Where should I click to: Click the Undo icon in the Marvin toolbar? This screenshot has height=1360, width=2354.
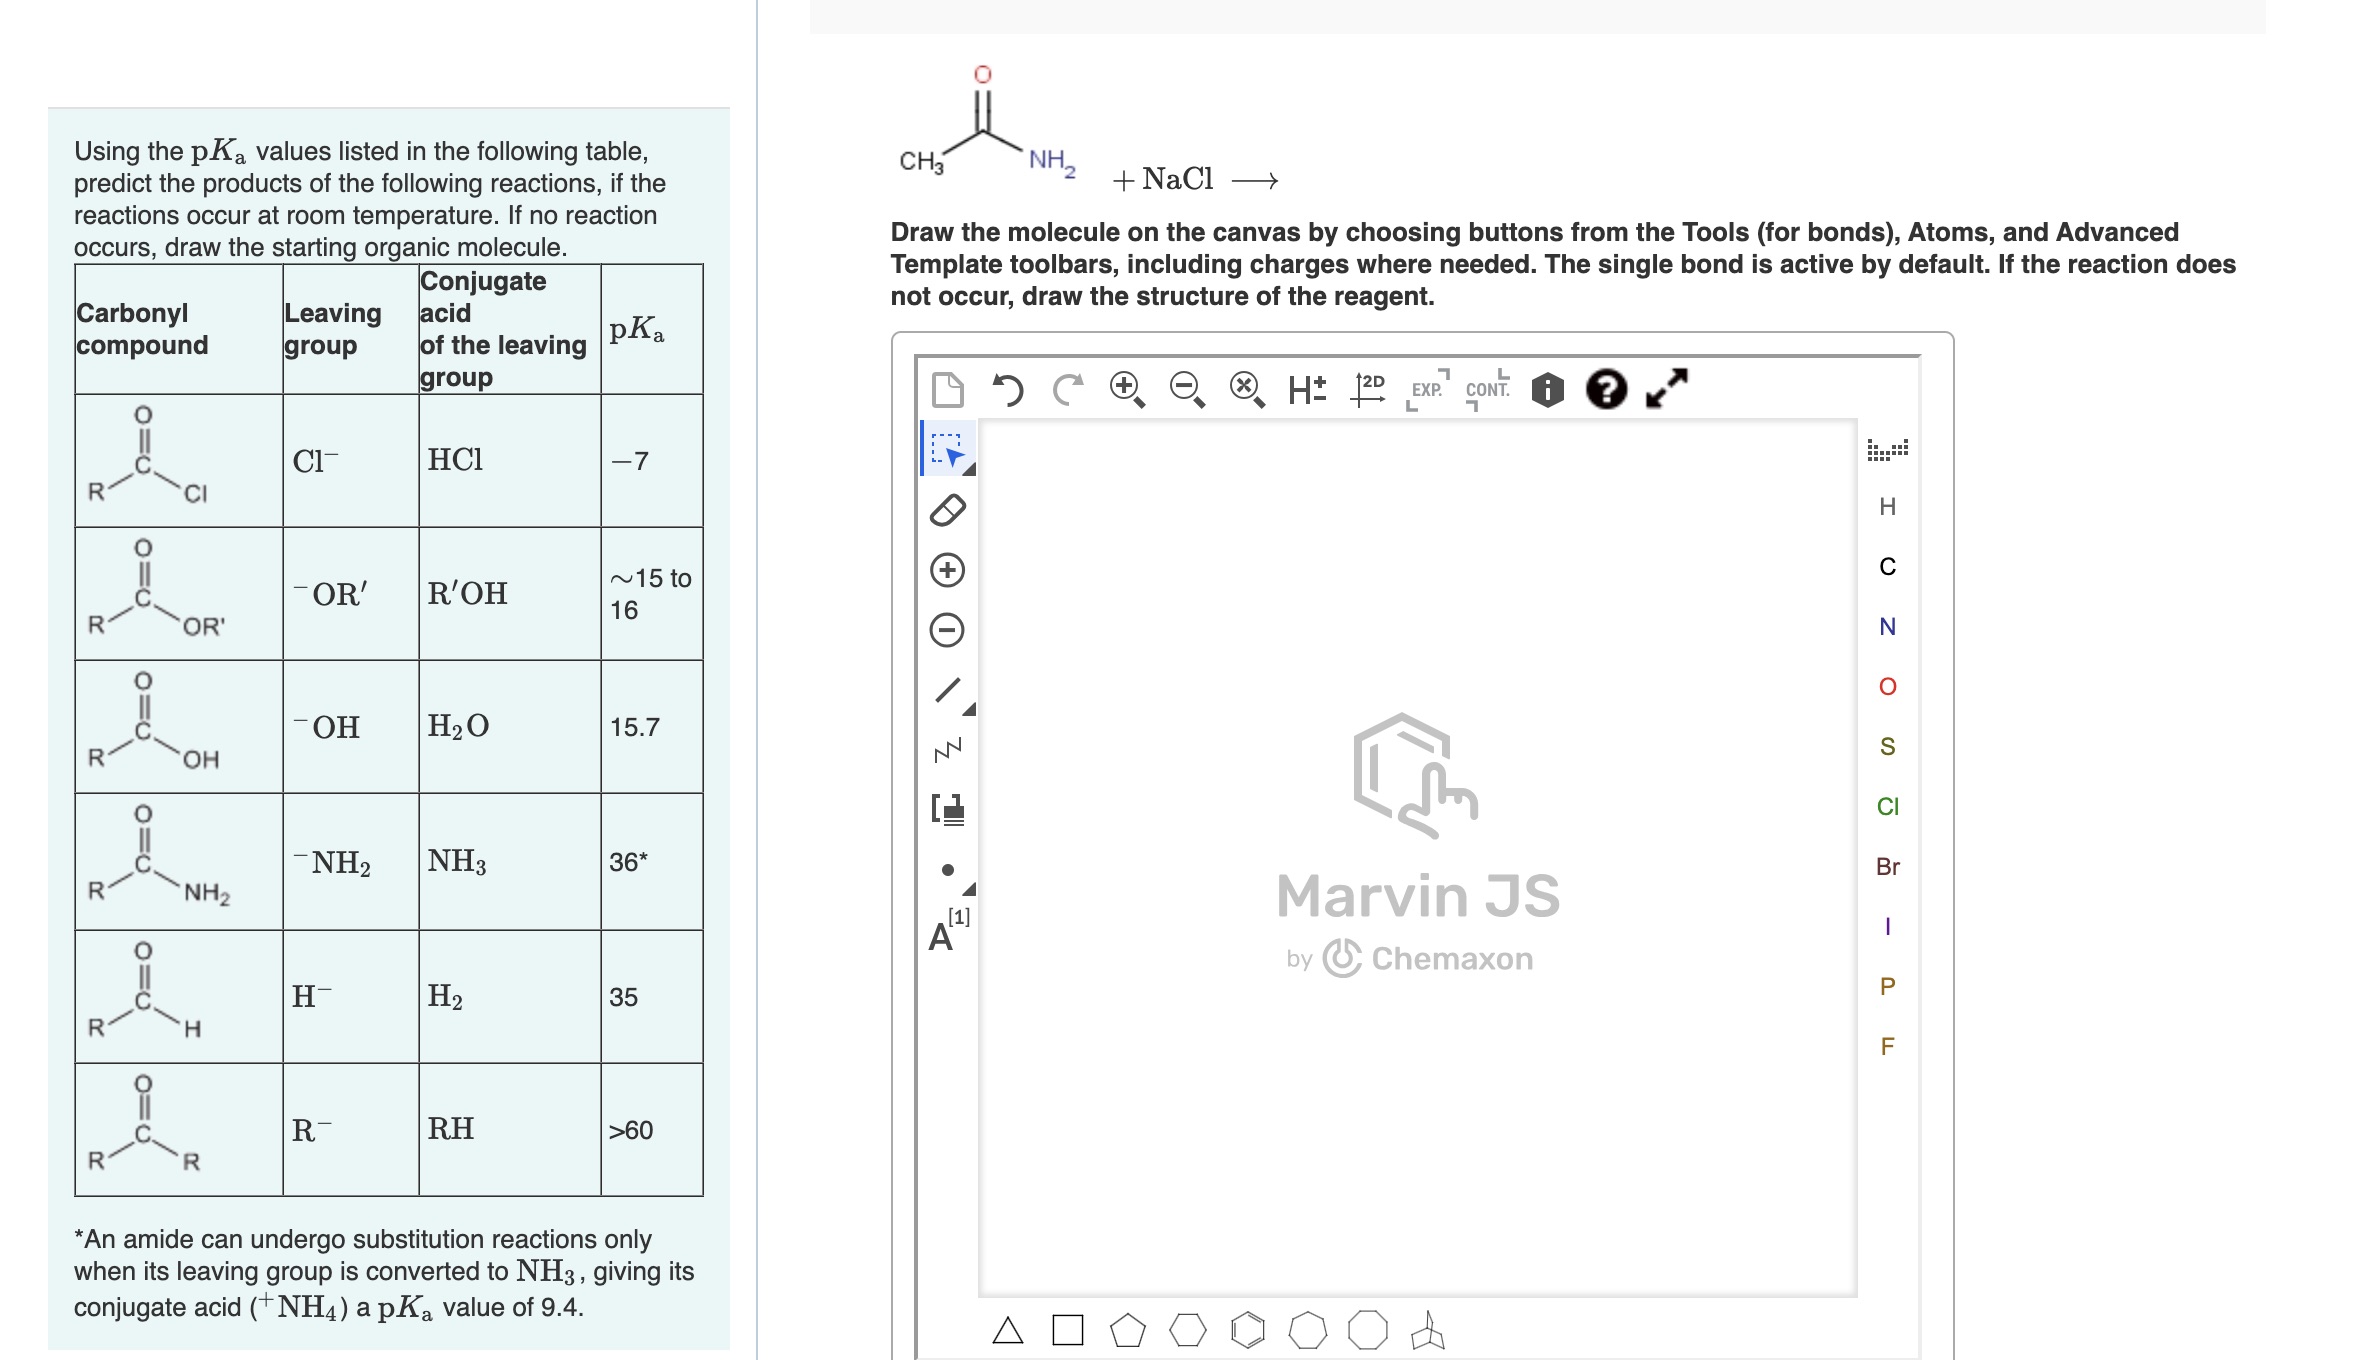pyautogui.click(x=1010, y=390)
